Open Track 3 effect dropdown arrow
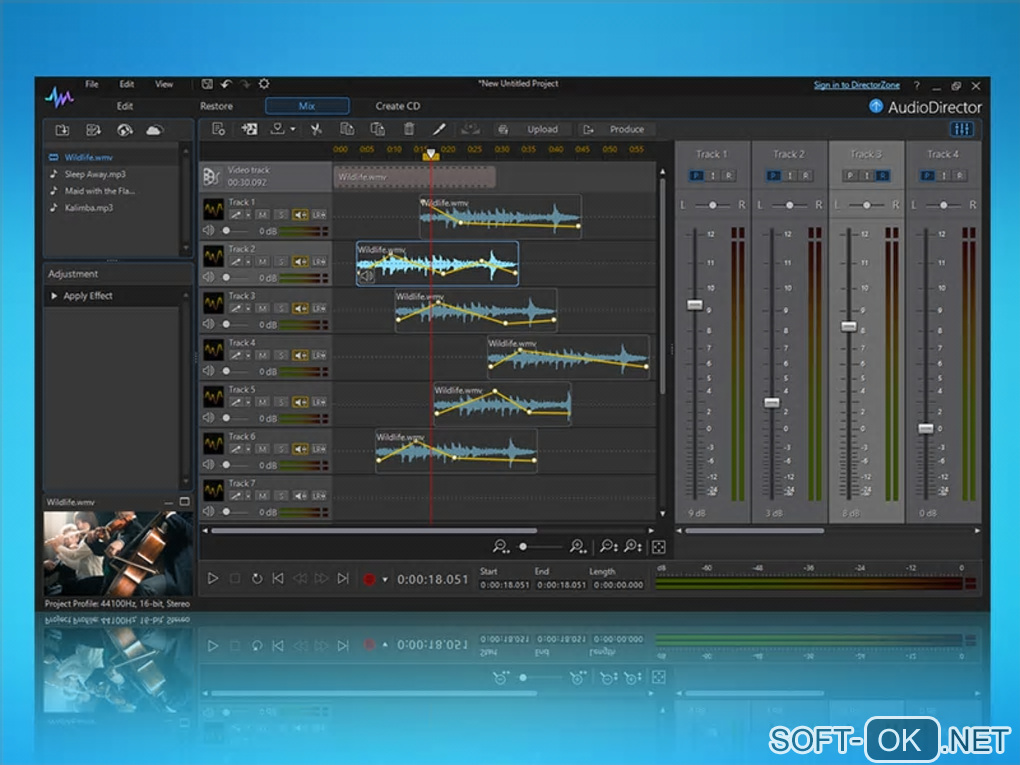The width and height of the screenshot is (1020, 765). [248, 308]
